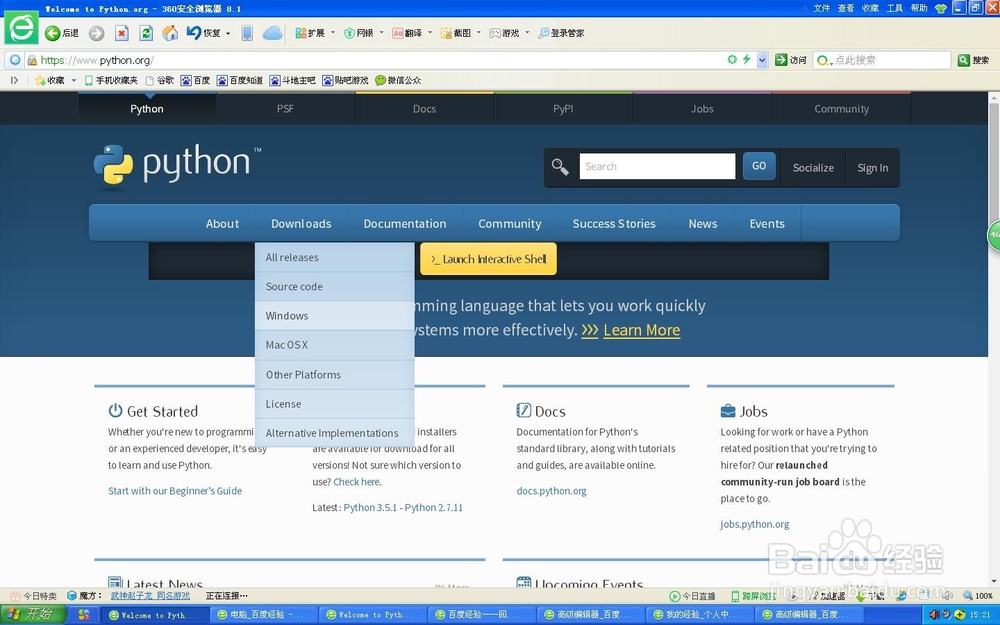The width and height of the screenshot is (1000, 625).
Task: Select Source code in Downloads menu
Action: (x=334, y=286)
